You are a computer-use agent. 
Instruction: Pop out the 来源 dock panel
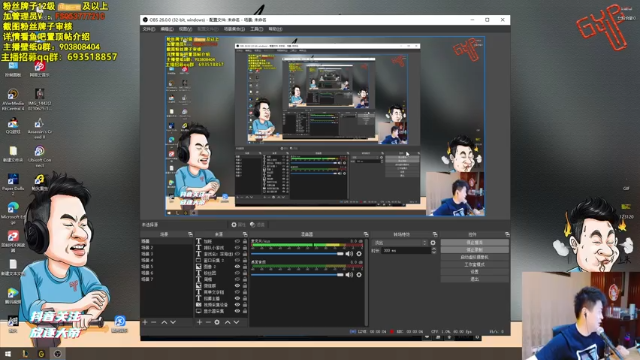(245, 234)
